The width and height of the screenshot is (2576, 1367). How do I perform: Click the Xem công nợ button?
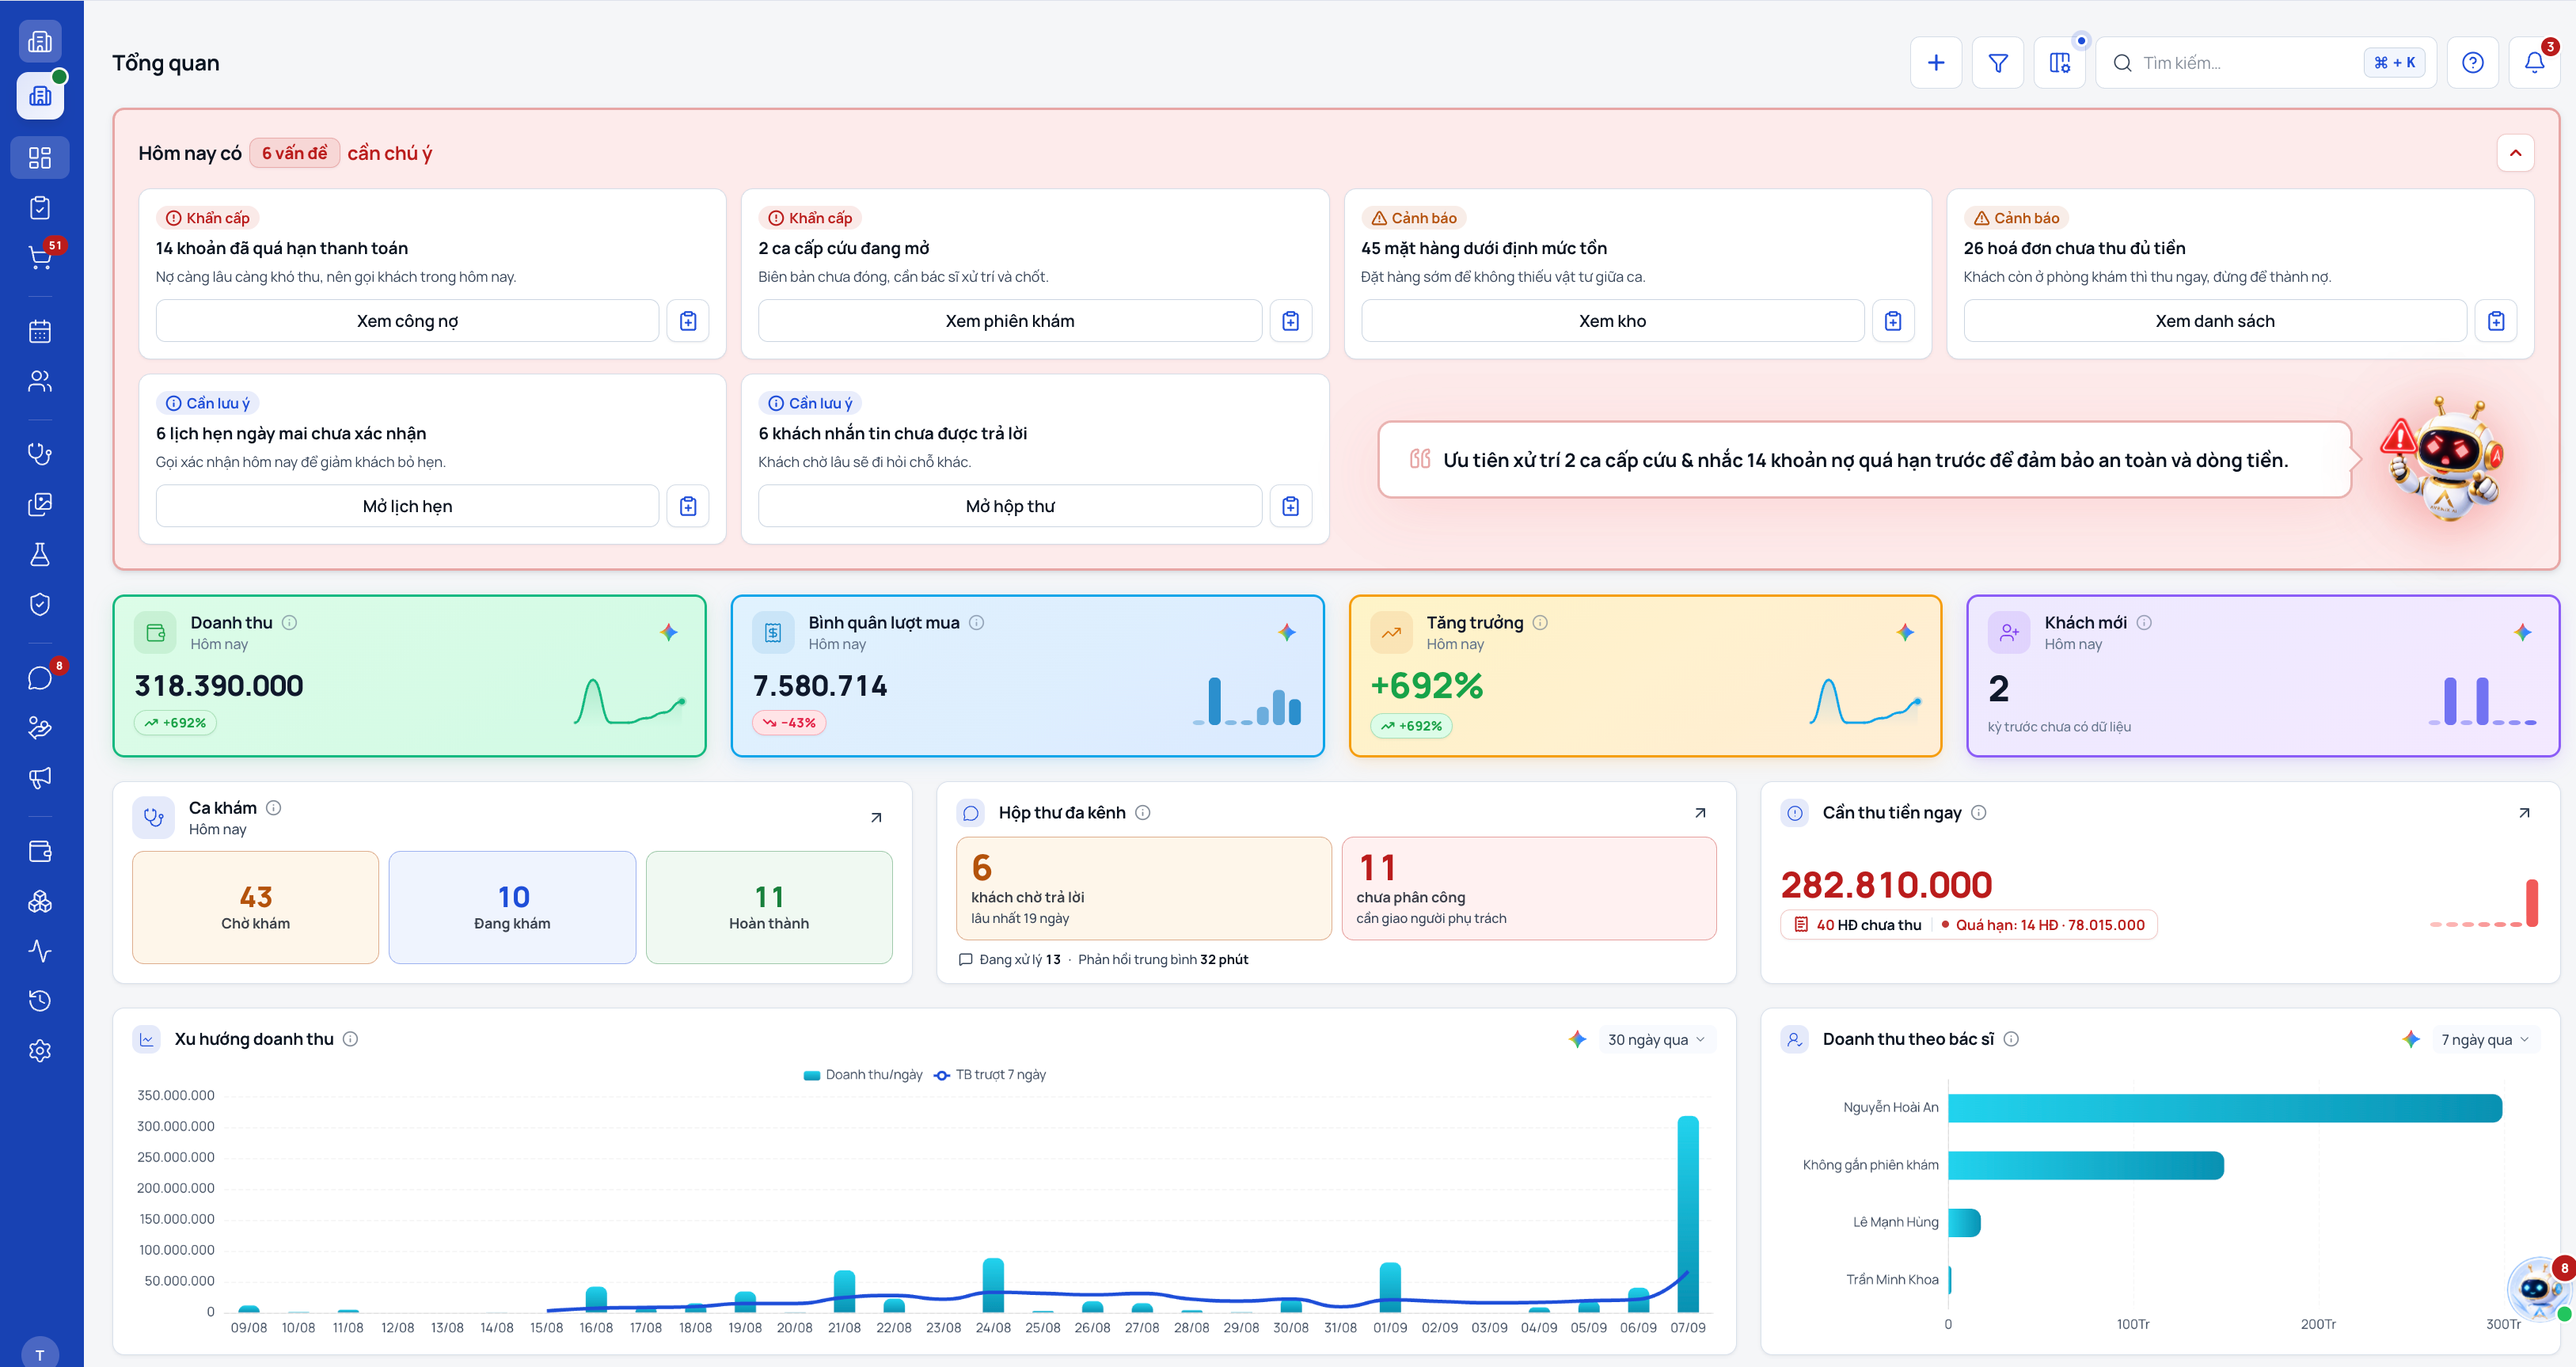(x=407, y=321)
